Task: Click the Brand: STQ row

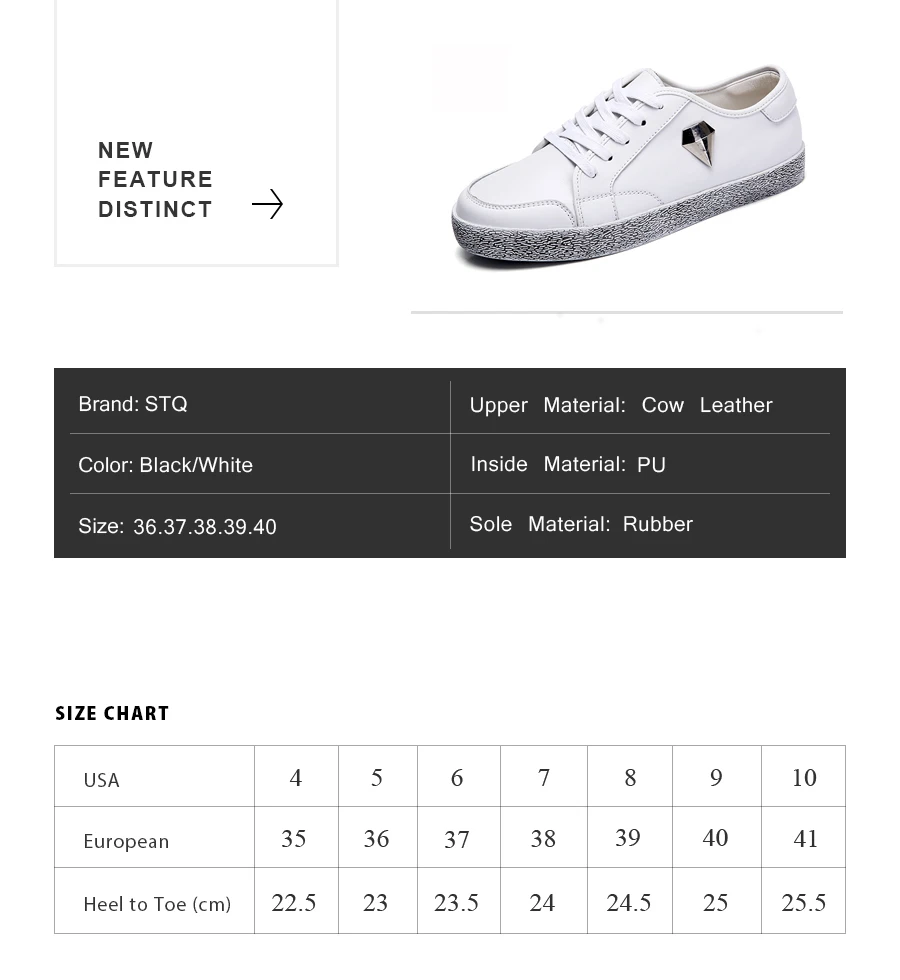Action: point(133,404)
